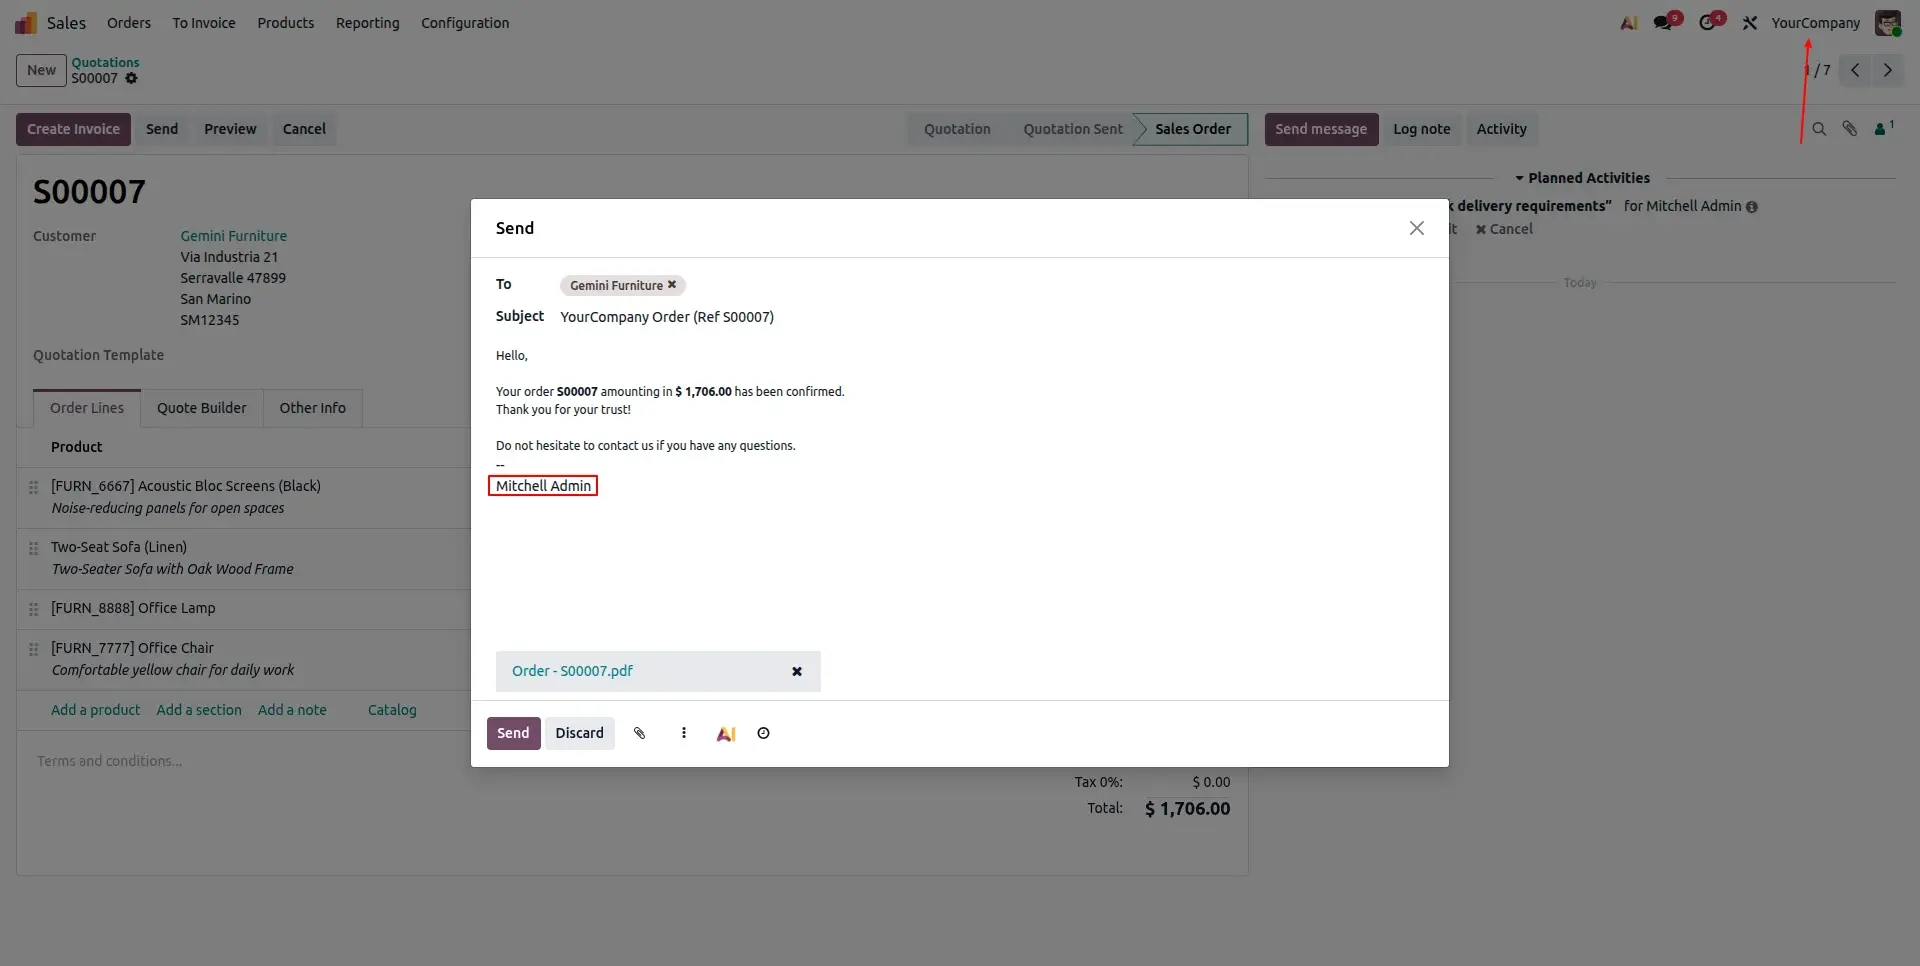Image resolution: width=1920 pixels, height=966 pixels.
Task: Select the Quotation status stage
Action: (957, 129)
